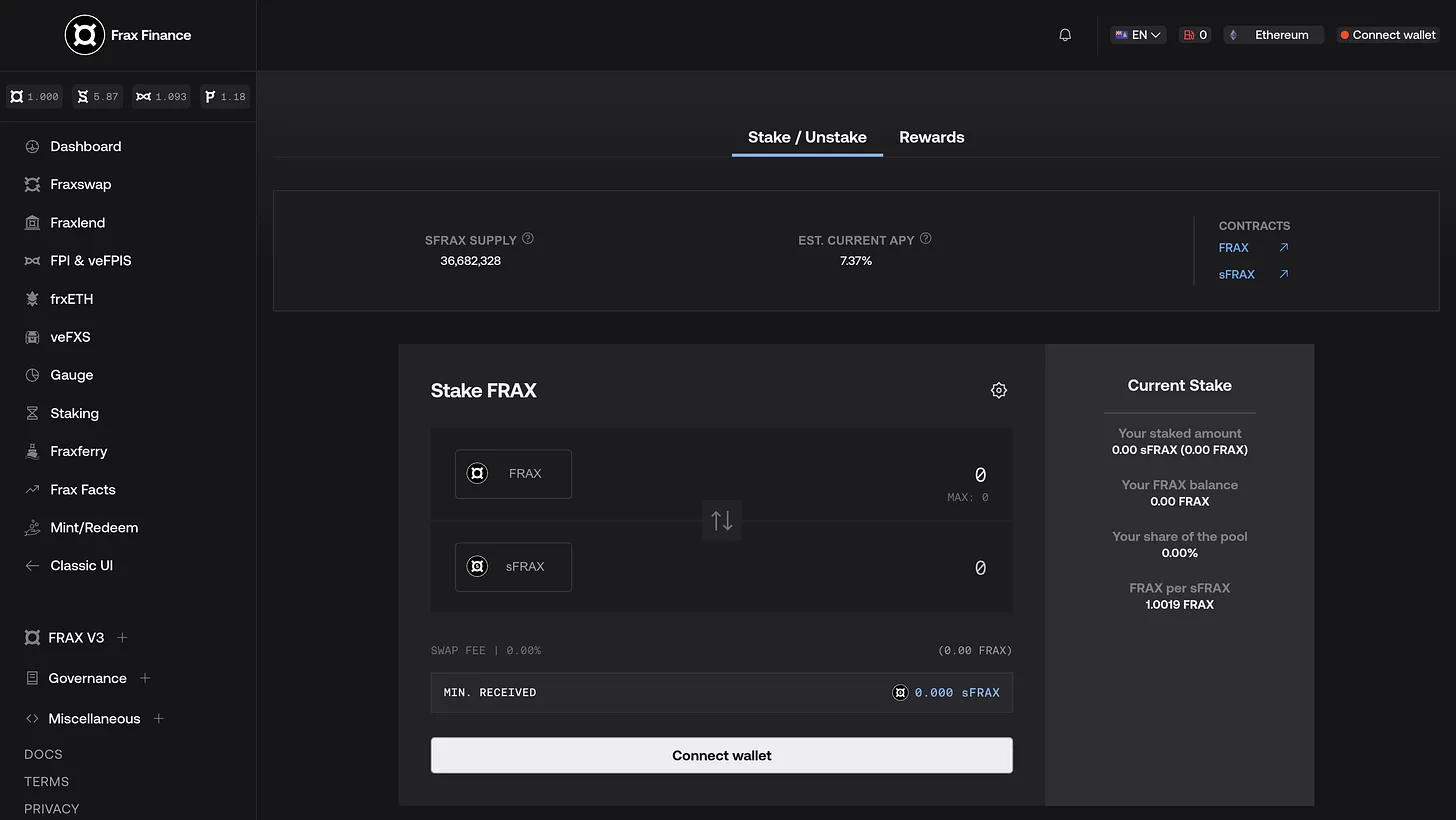
Task: Click the Frax Facts chart icon
Action: pyautogui.click(x=32, y=490)
